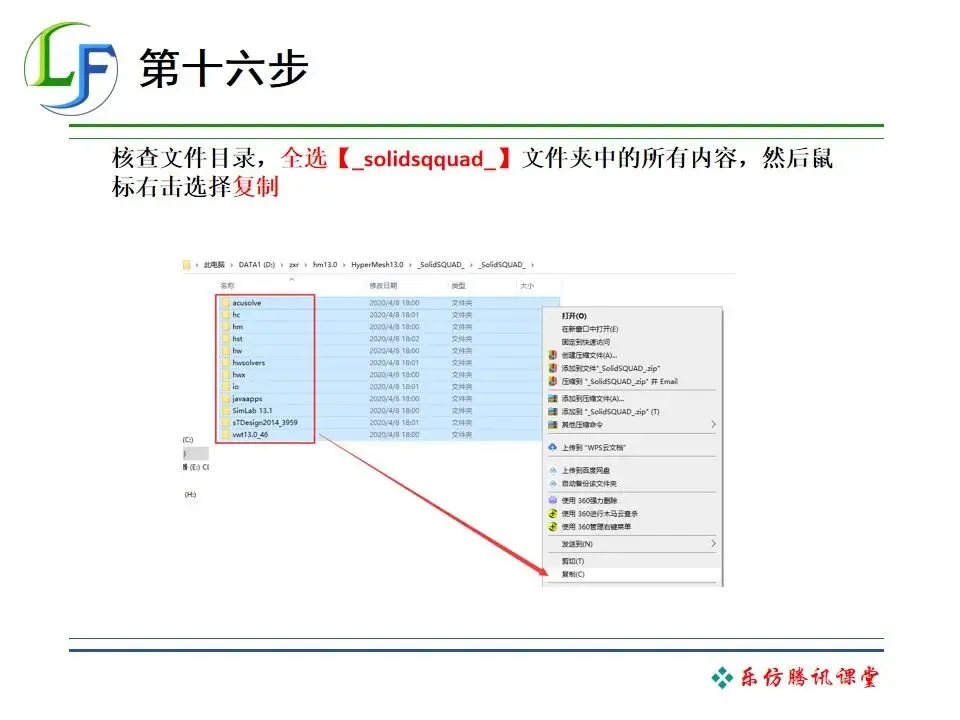Image resolution: width=960 pixels, height=720 pixels.
Task: Go to 此电脑 in the address breadcrumb
Action: click(x=214, y=264)
